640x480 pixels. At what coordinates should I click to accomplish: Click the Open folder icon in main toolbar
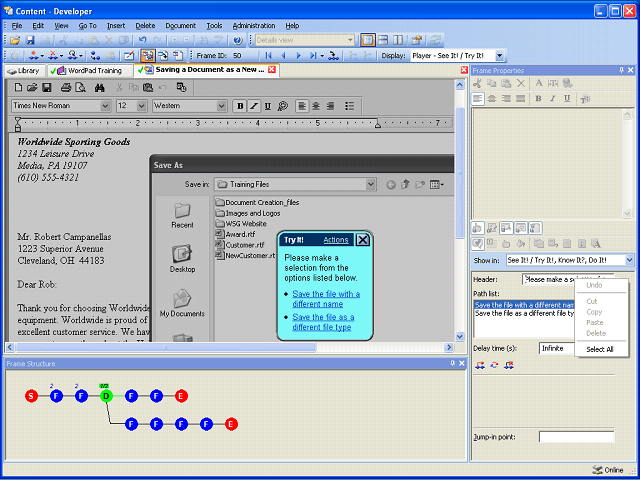click(15, 40)
